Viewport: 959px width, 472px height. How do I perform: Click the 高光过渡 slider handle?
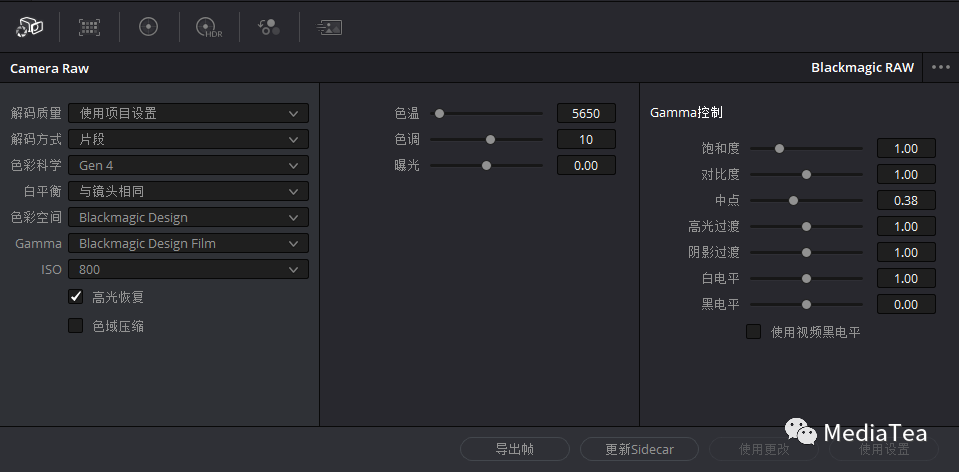pyautogui.click(x=806, y=226)
